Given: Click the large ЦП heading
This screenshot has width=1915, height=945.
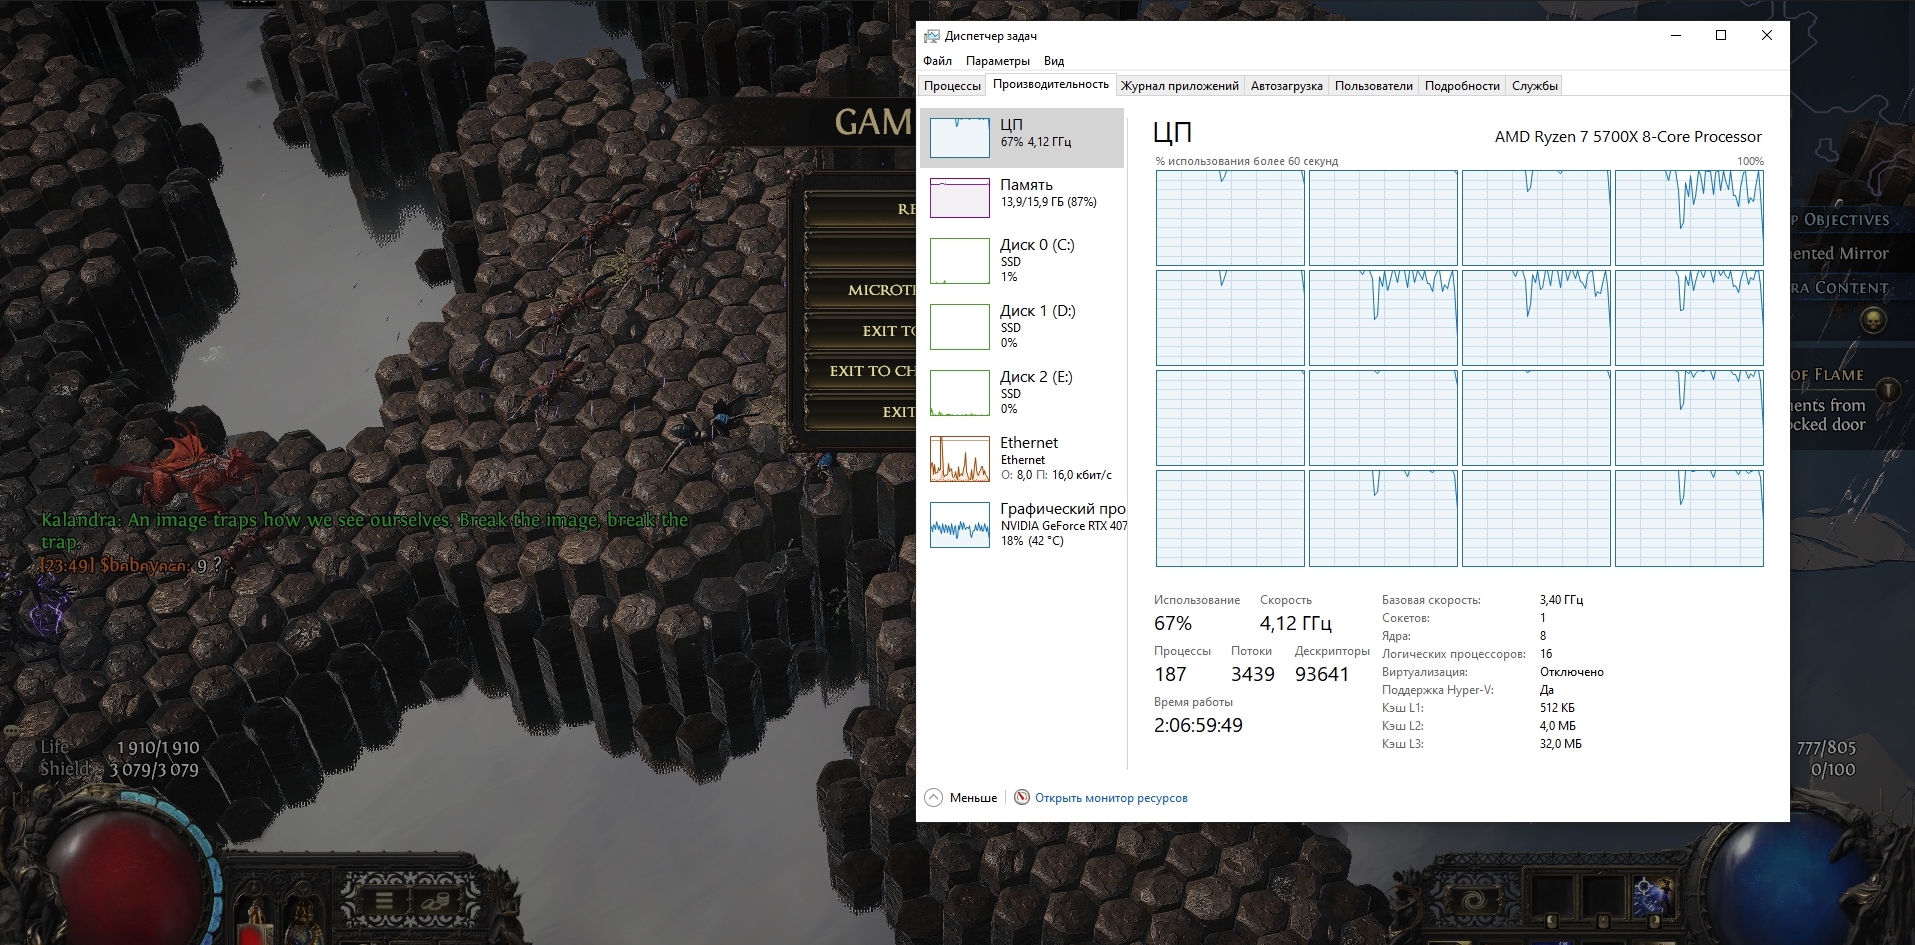Looking at the screenshot, I should pos(1172,133).
